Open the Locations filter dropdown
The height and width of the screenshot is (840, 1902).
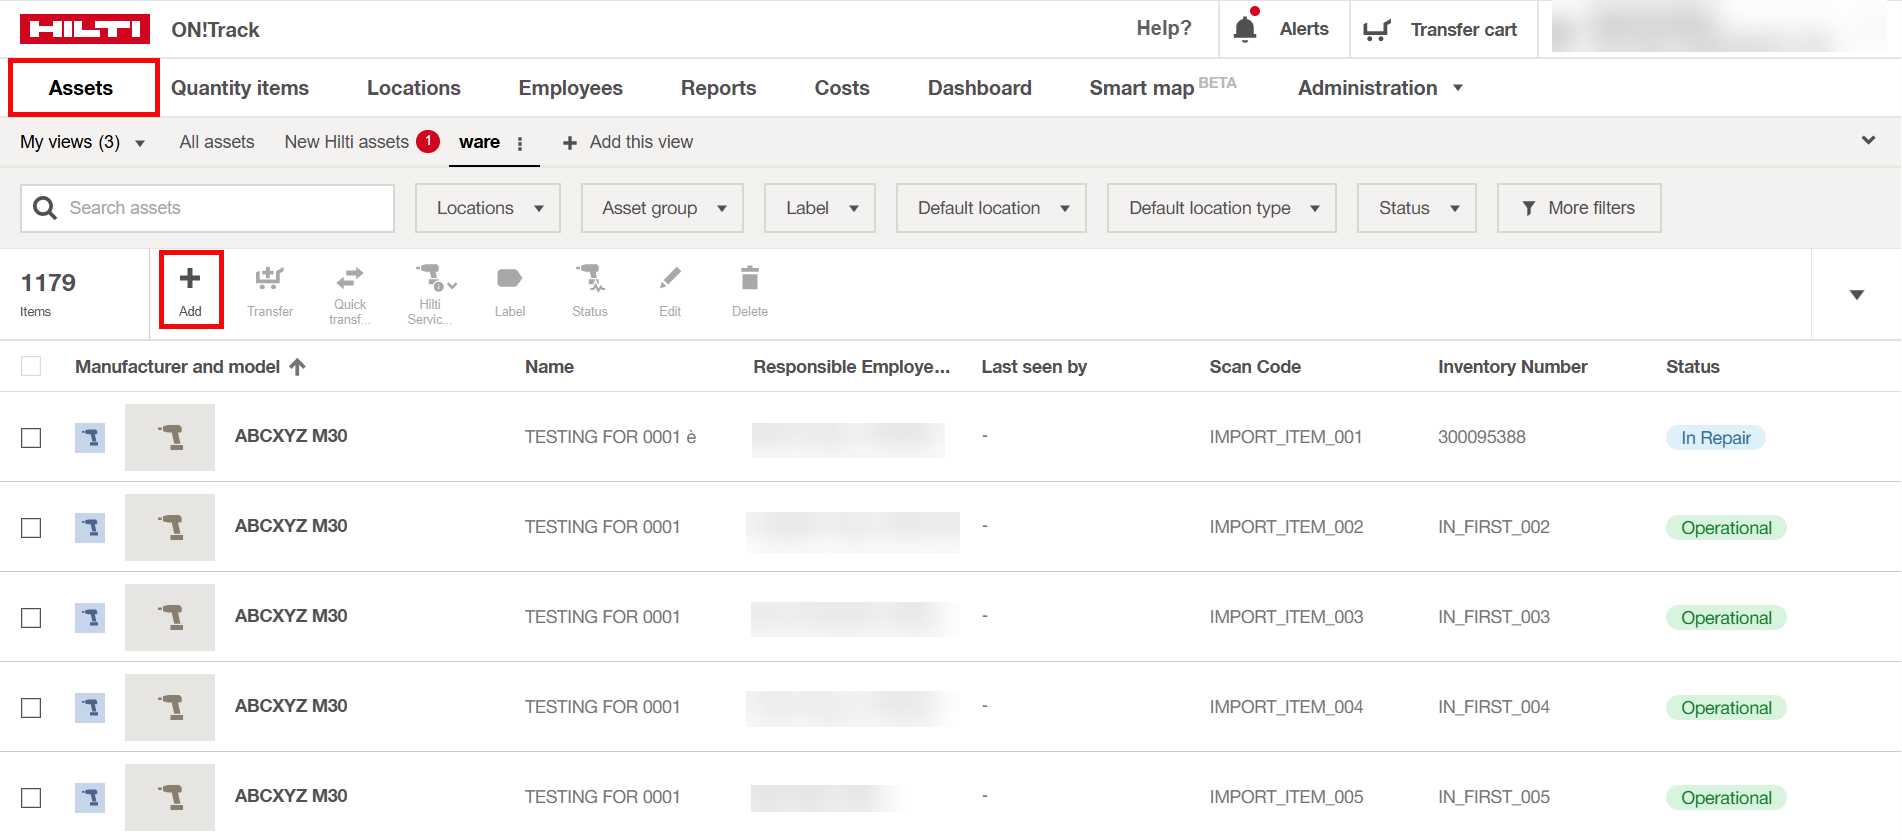click(x=488, y=208)
